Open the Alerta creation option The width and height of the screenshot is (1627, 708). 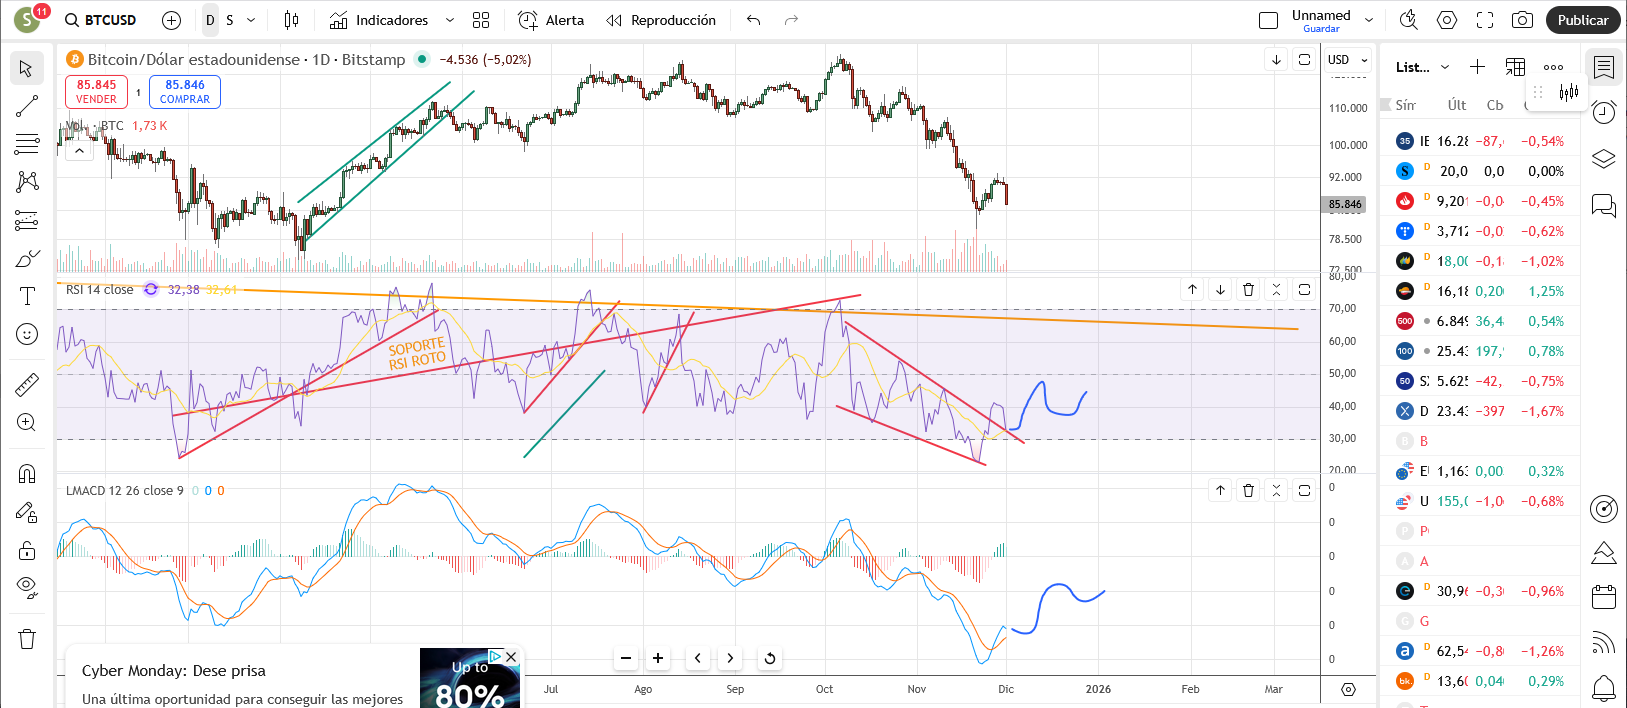[551, 20]
